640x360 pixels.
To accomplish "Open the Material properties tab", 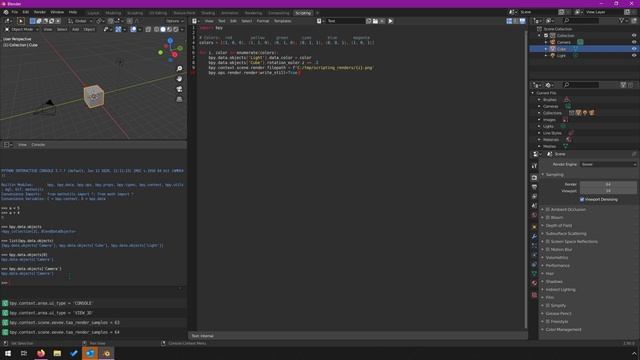I will pos(534,283).
